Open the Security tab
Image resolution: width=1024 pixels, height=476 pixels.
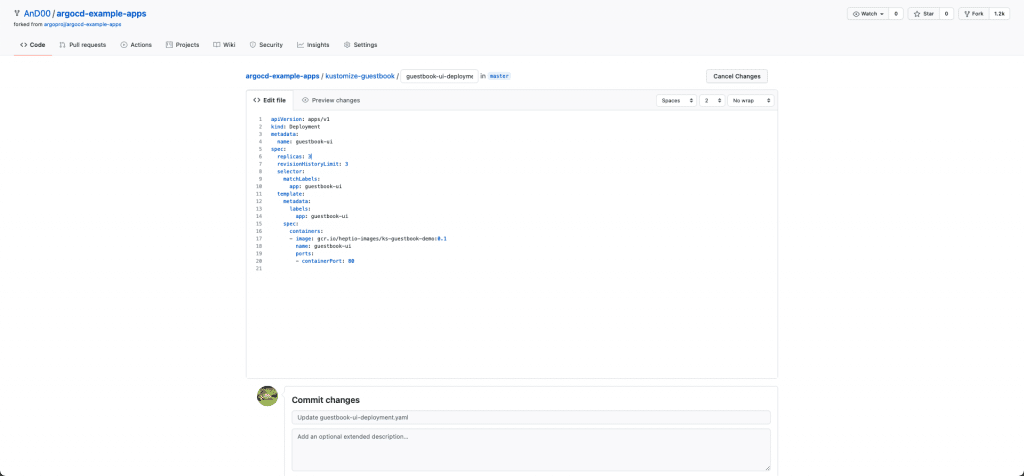[266, 45]
